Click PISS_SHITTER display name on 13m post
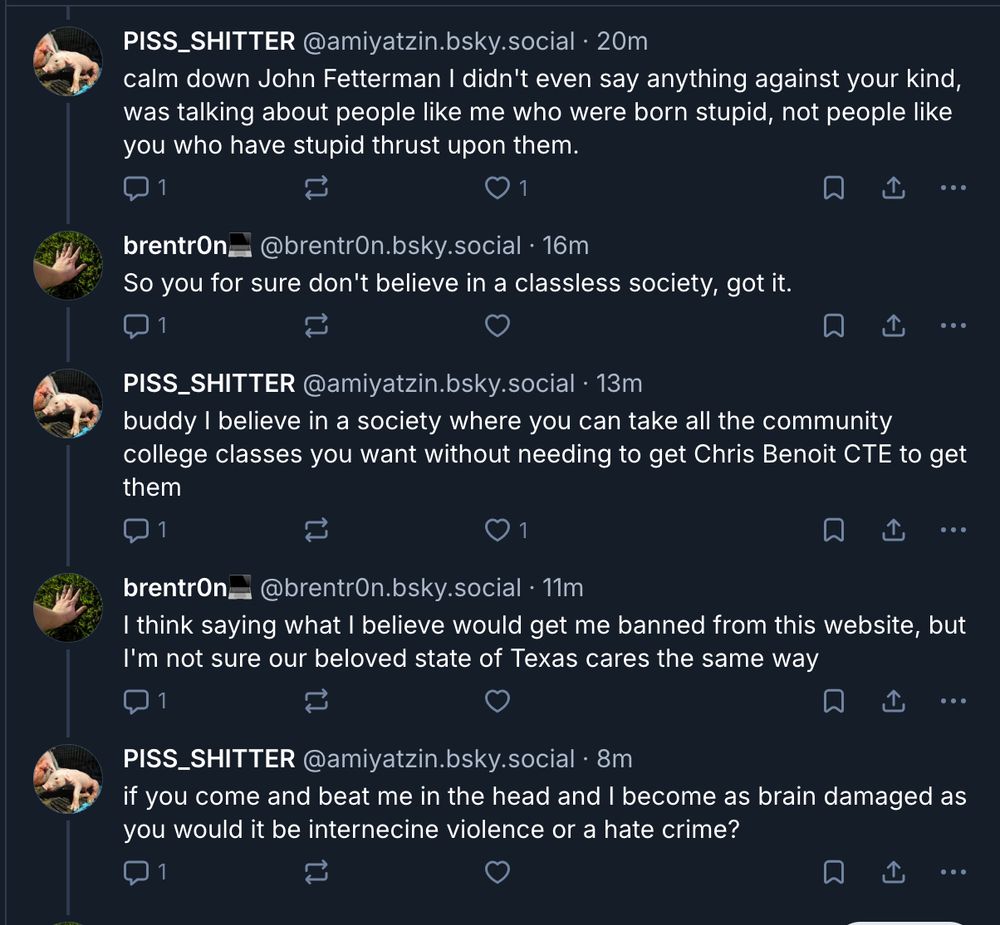The width and height of the screenshot is (1000, 925). point(208,384)
